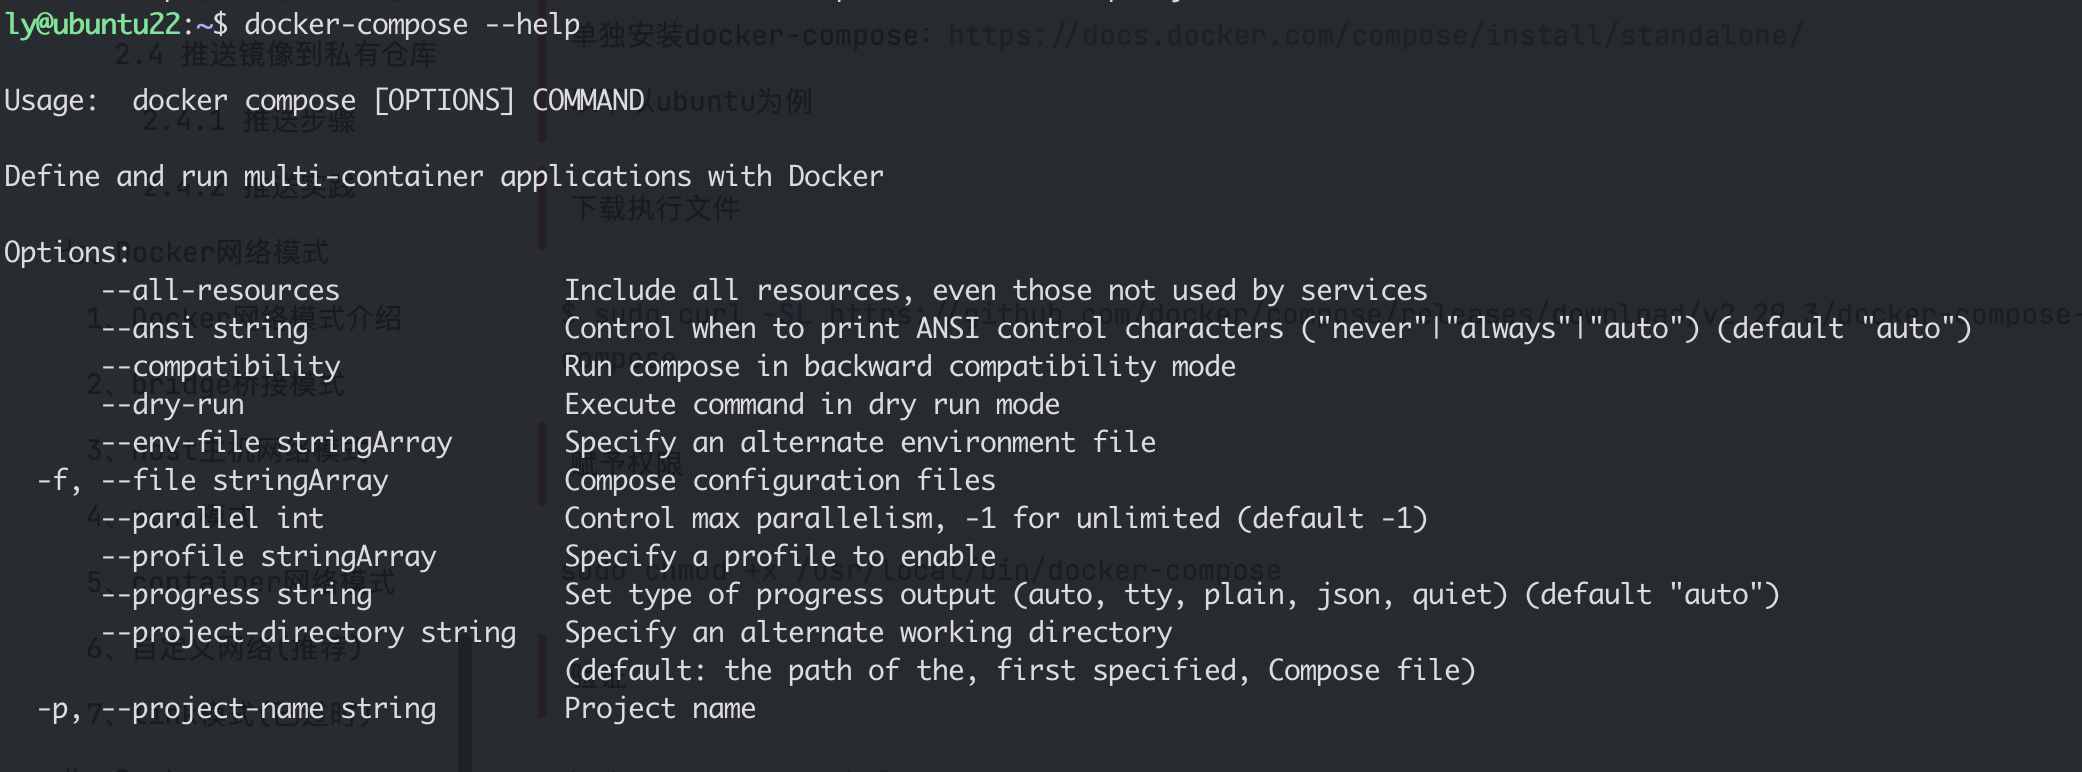Select the --env-file stringArray option
This screenshot has height=772, width=2082.
point(276,442)
